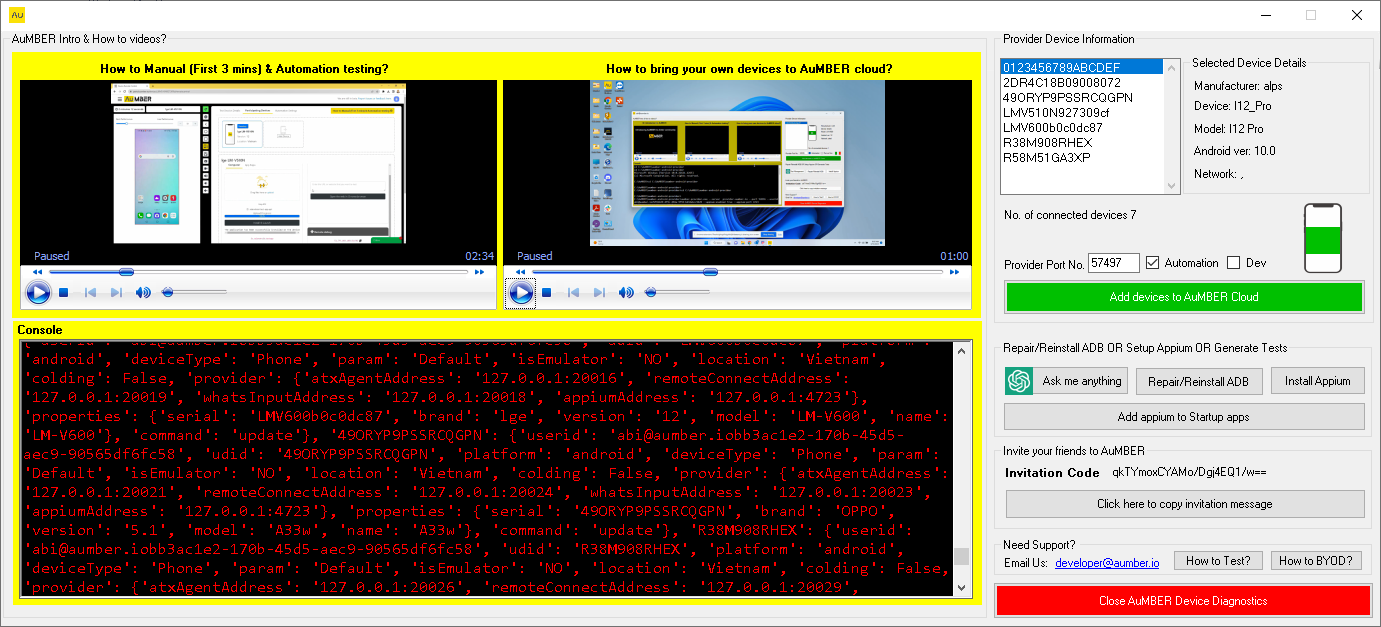Click Add appium to Startup apps

(x=1184, y=417)
